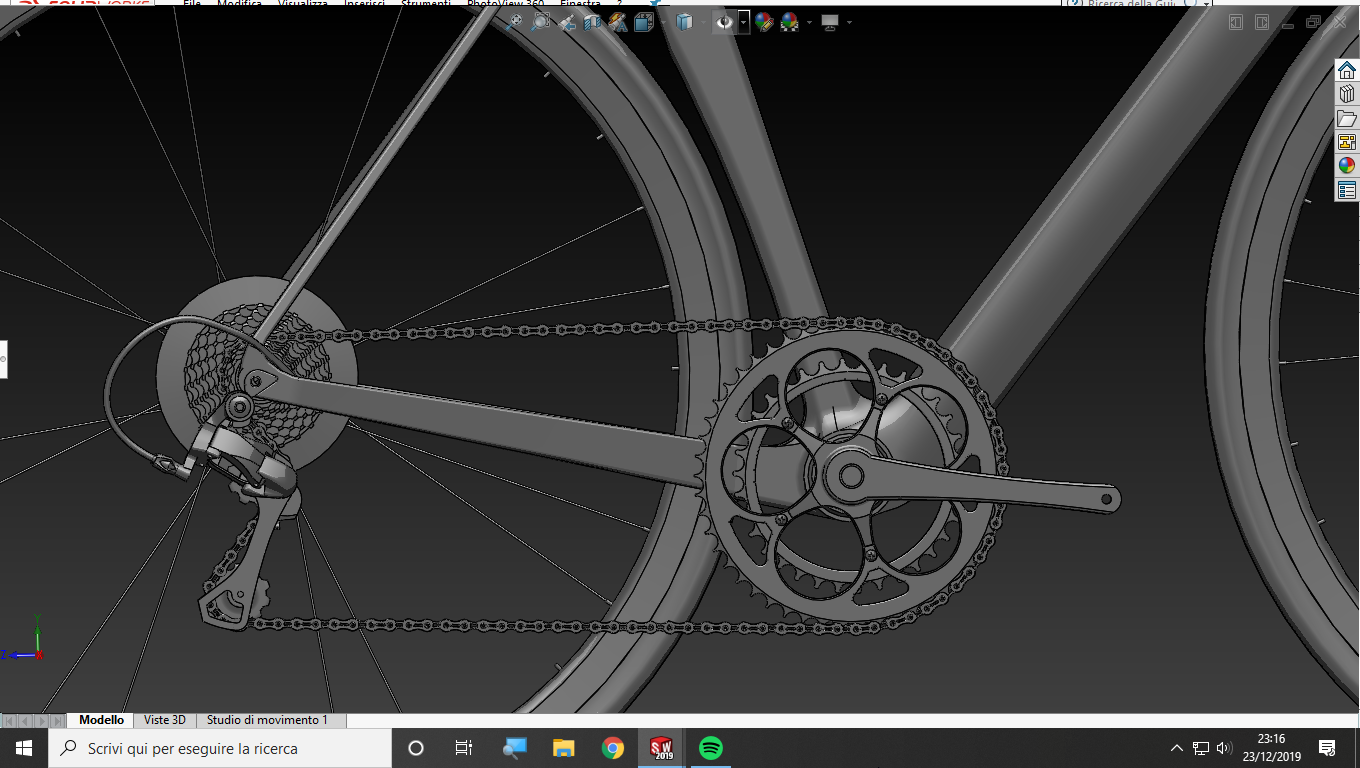Click the Windows Start button
Viewport: 1360px width, 768px height.
[x=24, y=748]
